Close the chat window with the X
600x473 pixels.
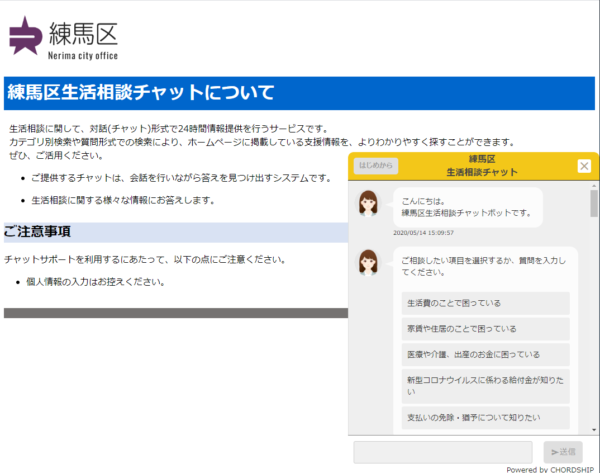tap(584, 166)
